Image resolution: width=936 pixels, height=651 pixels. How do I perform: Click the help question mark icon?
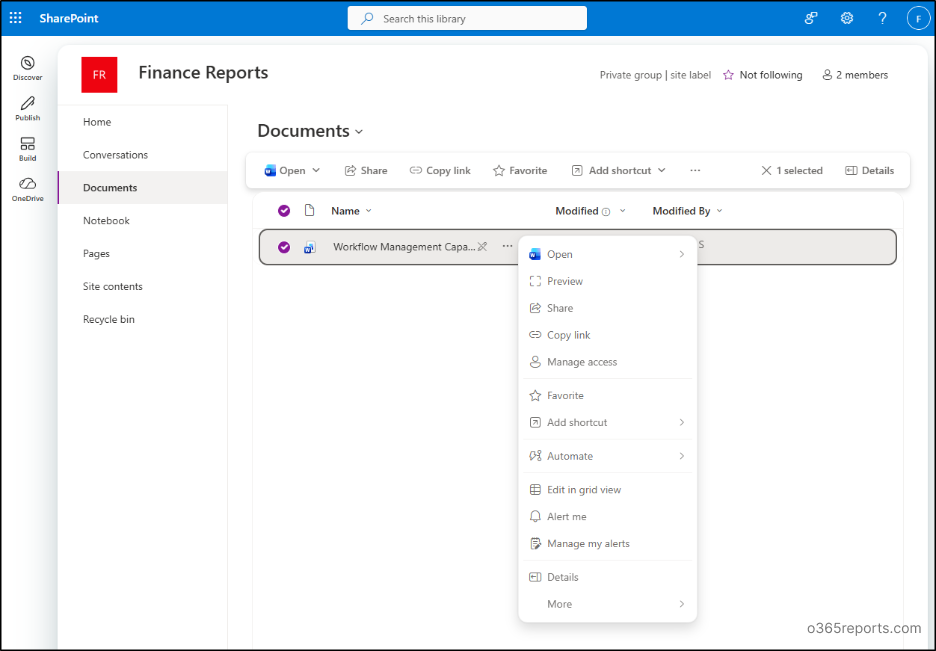(882, 18)
